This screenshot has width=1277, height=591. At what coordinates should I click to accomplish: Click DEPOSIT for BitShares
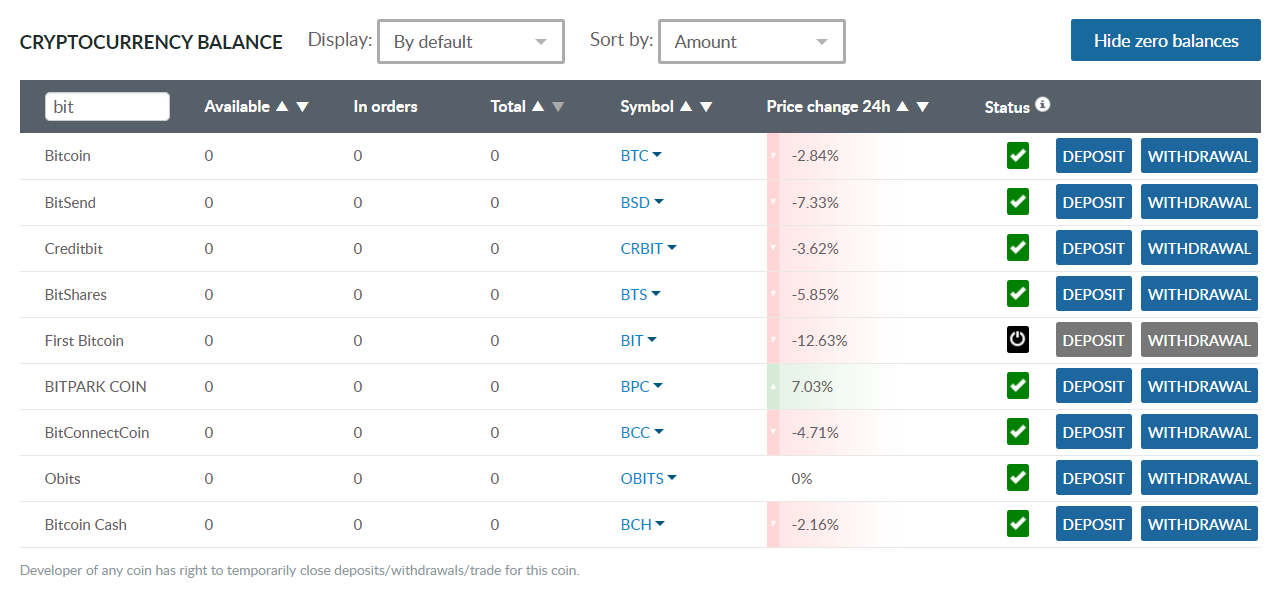coord(1093,294)
